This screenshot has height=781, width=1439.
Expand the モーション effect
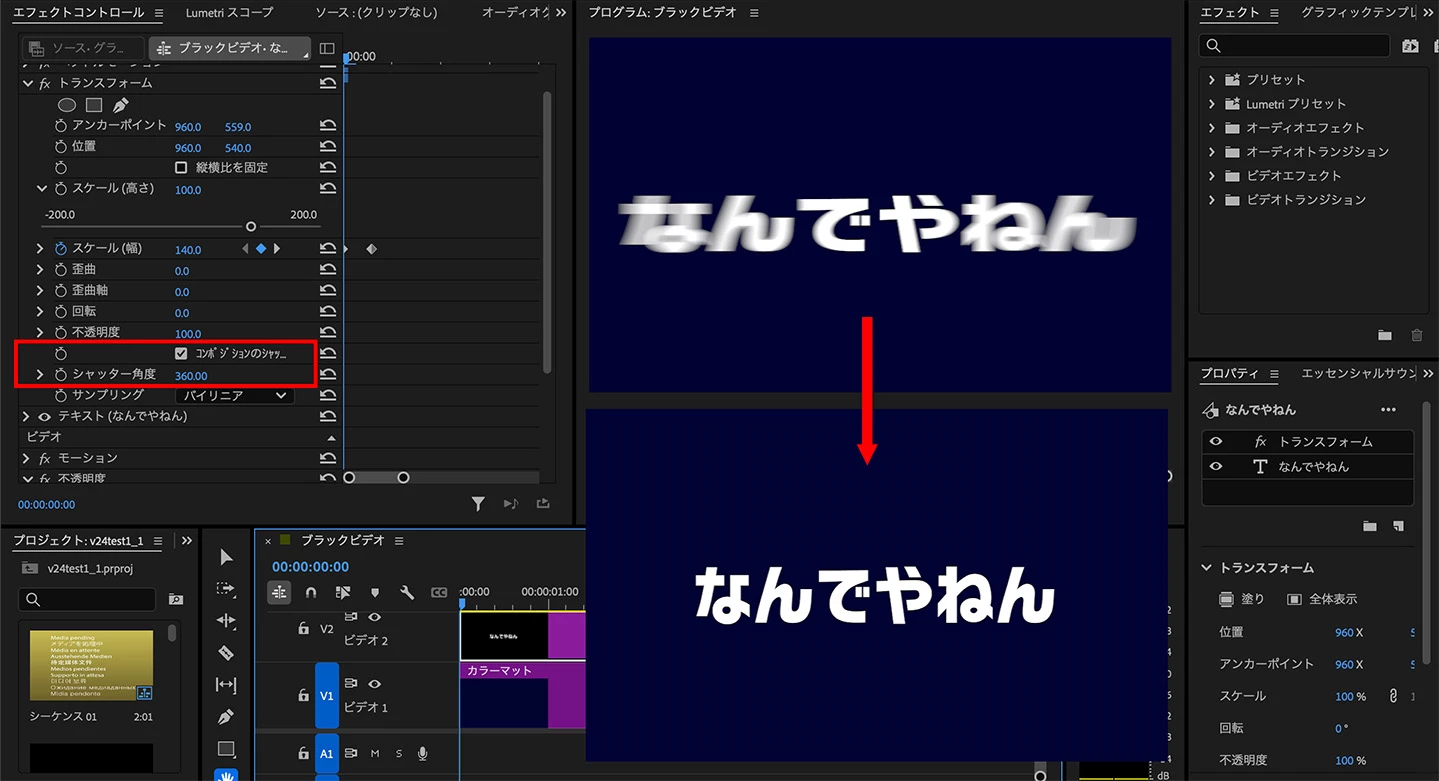point(27,458)
